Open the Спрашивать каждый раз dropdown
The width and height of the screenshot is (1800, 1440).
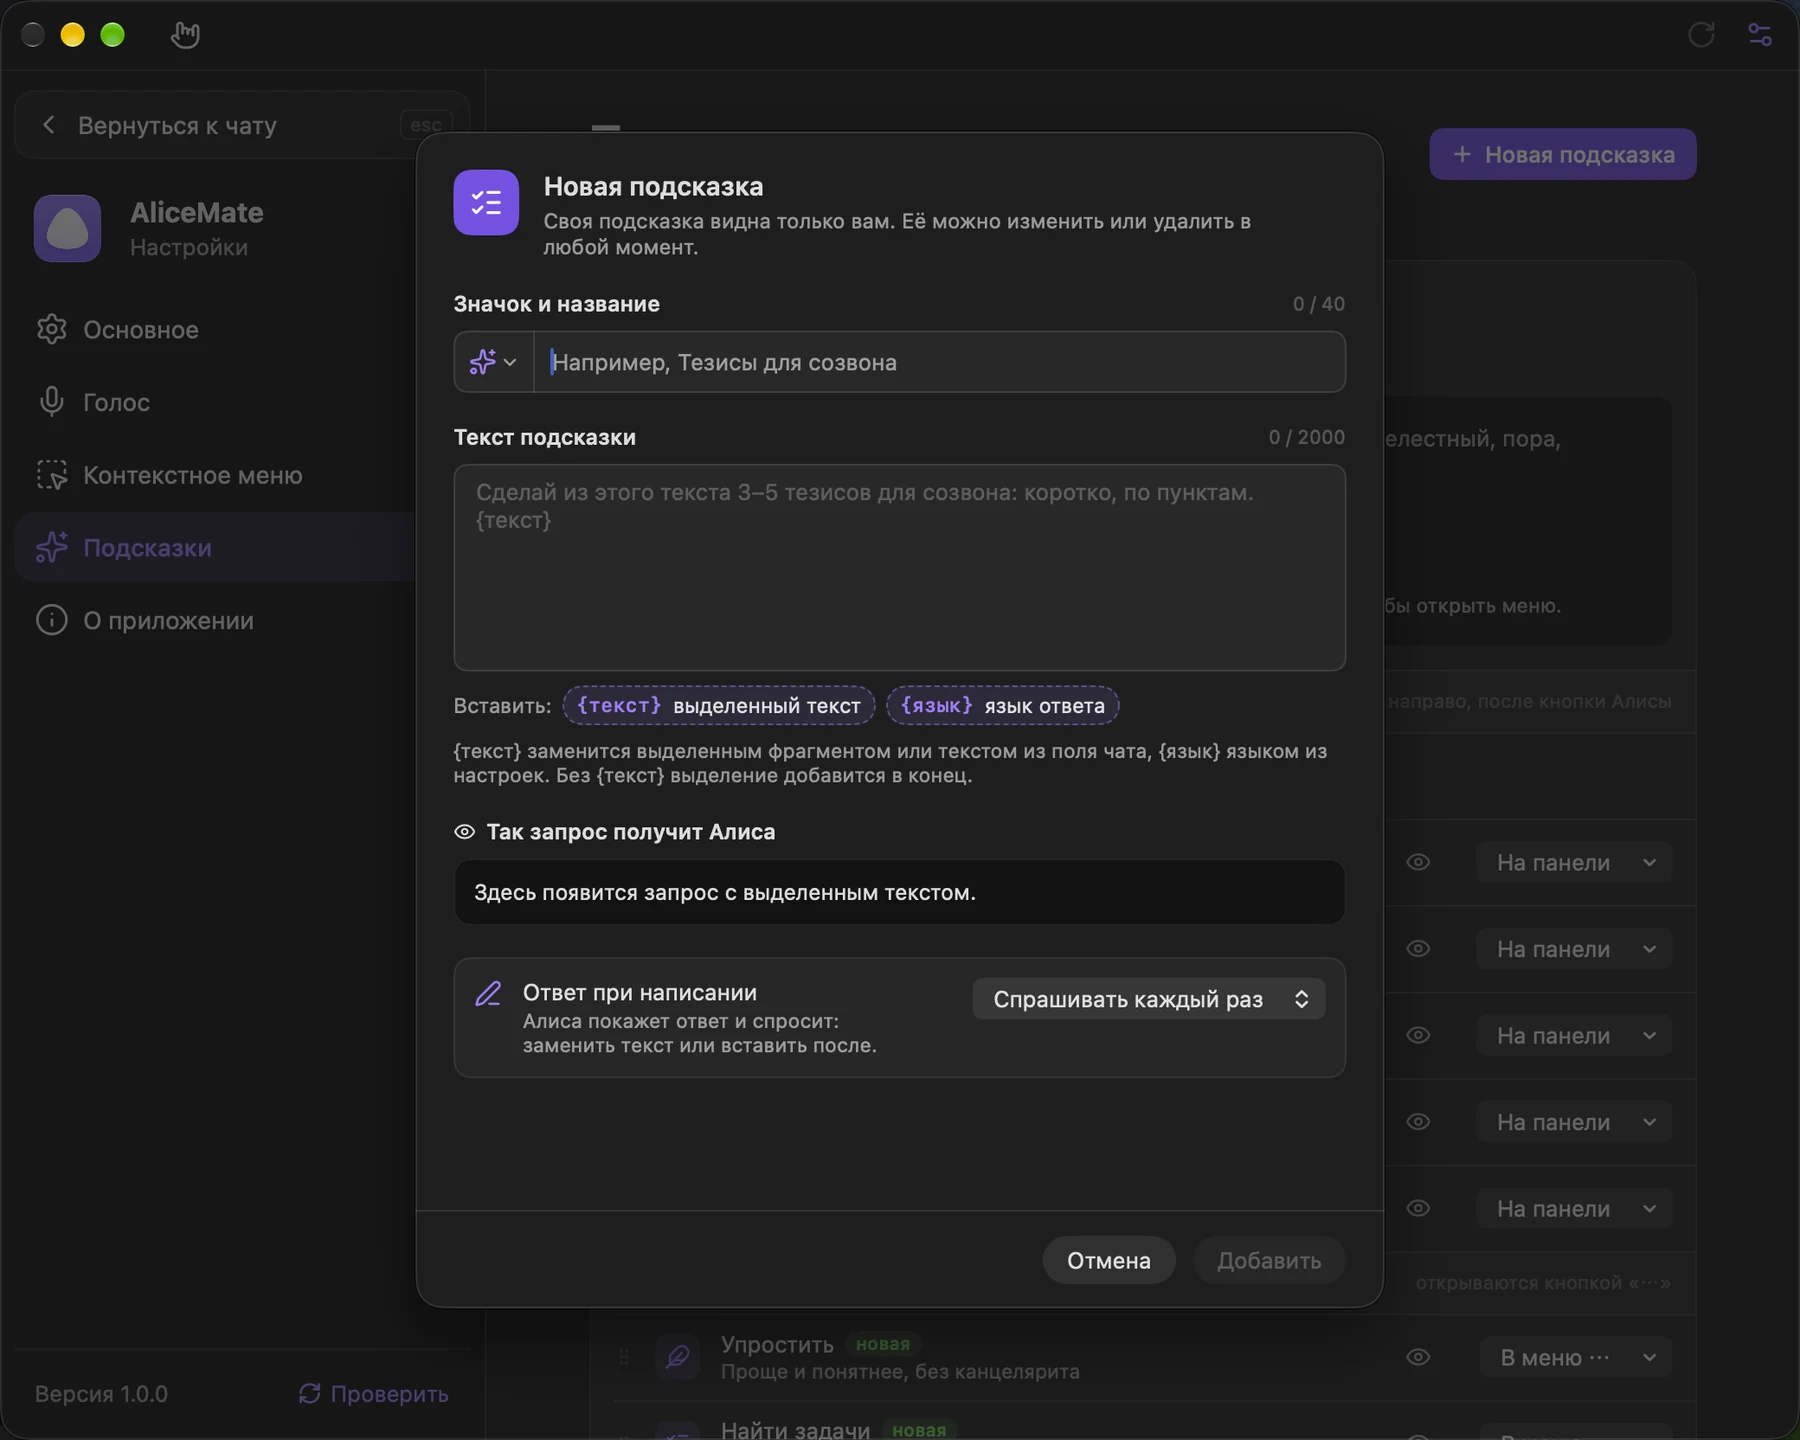pyautogui.click(x=1149, y=999)
